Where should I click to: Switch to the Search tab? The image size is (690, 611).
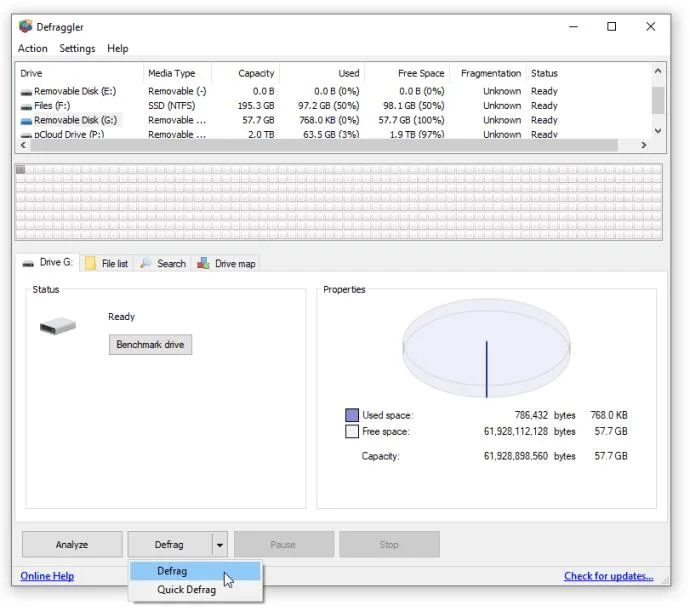click(x=163, y=263)
